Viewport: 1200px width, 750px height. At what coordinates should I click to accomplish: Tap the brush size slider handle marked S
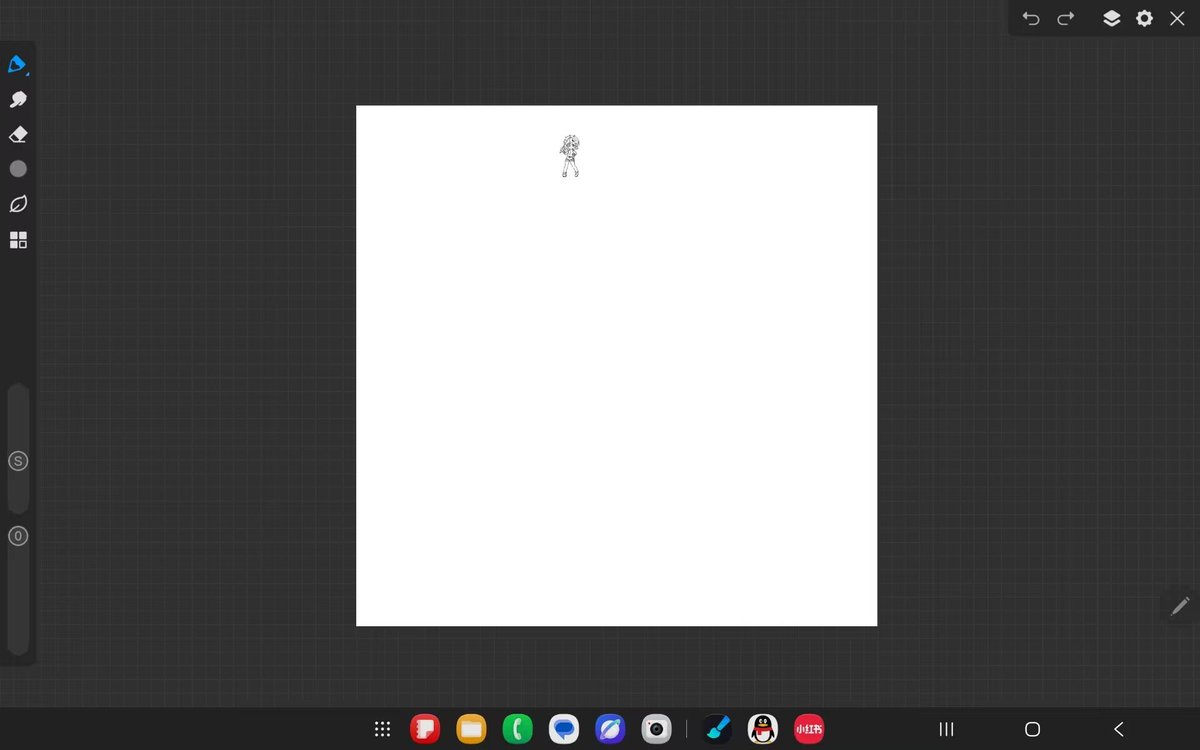(x=18, y=461)
